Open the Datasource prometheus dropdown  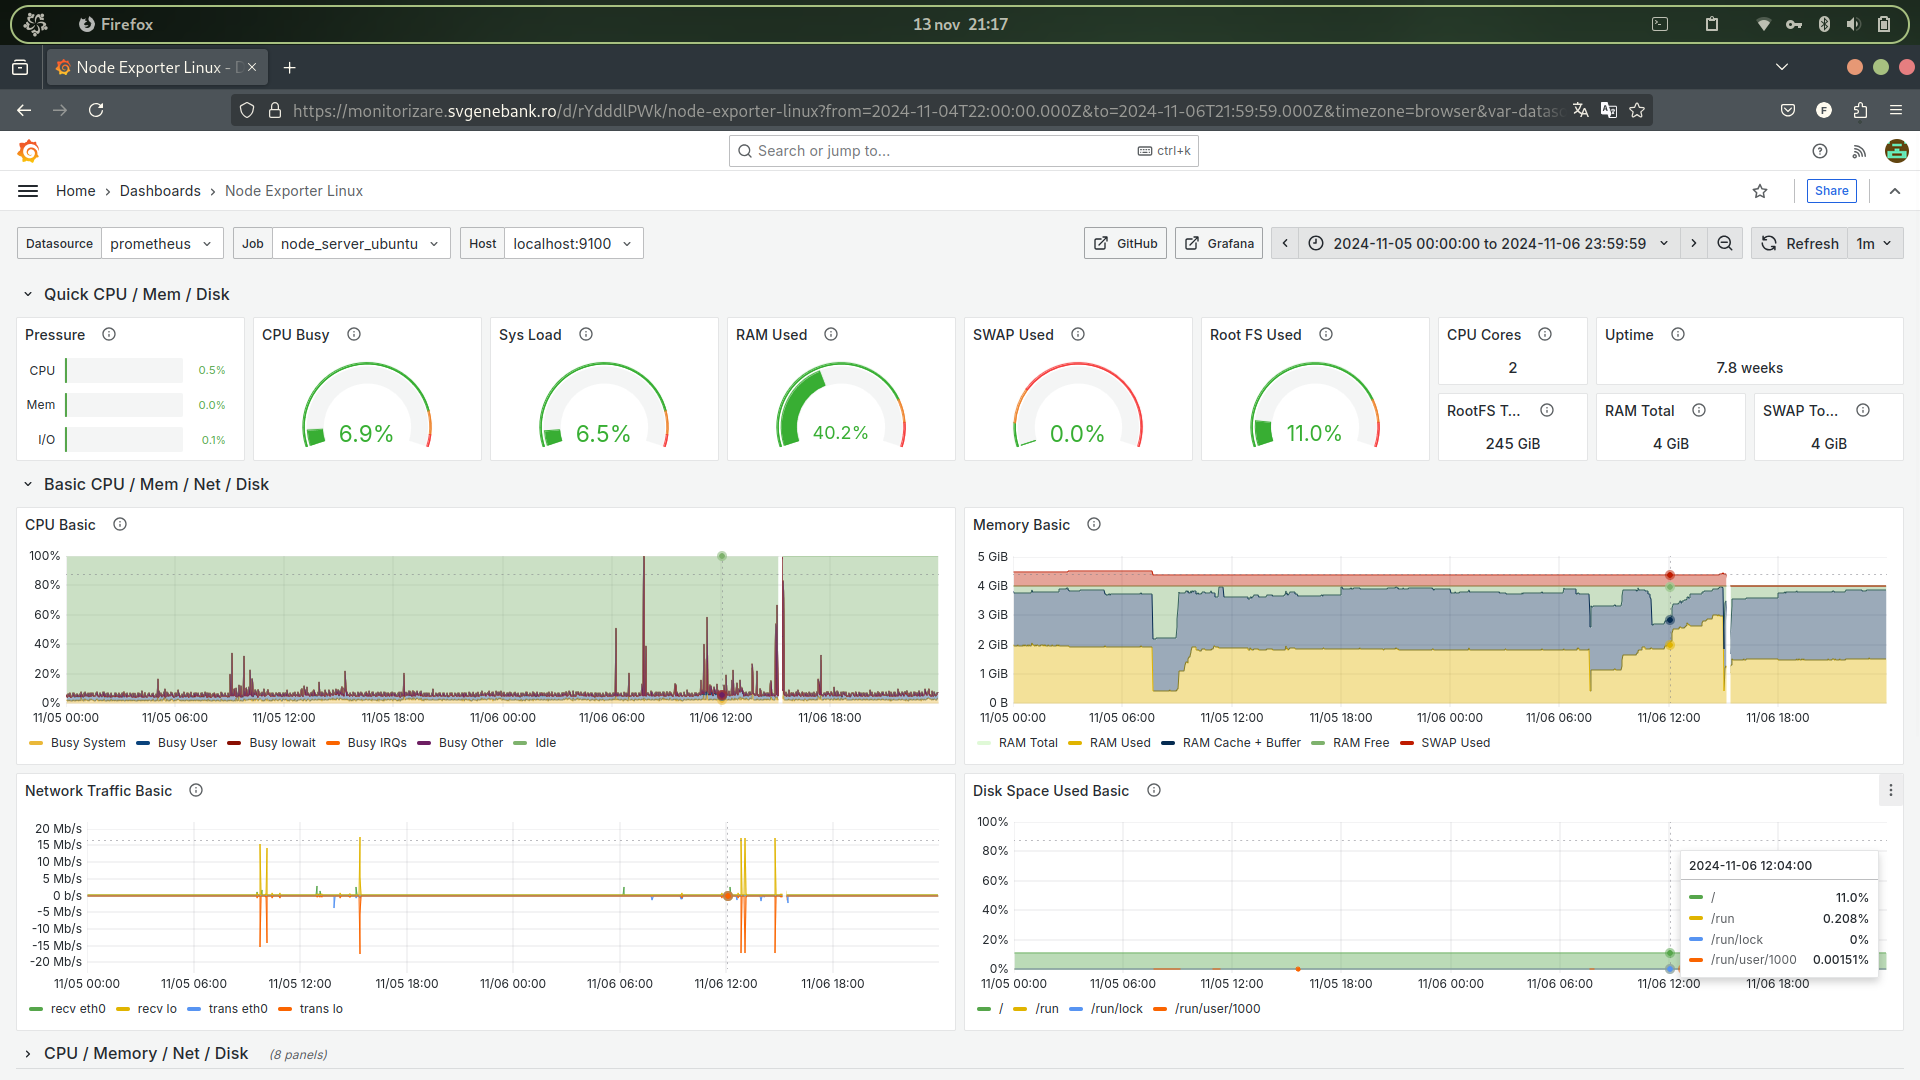click(162, 243)
